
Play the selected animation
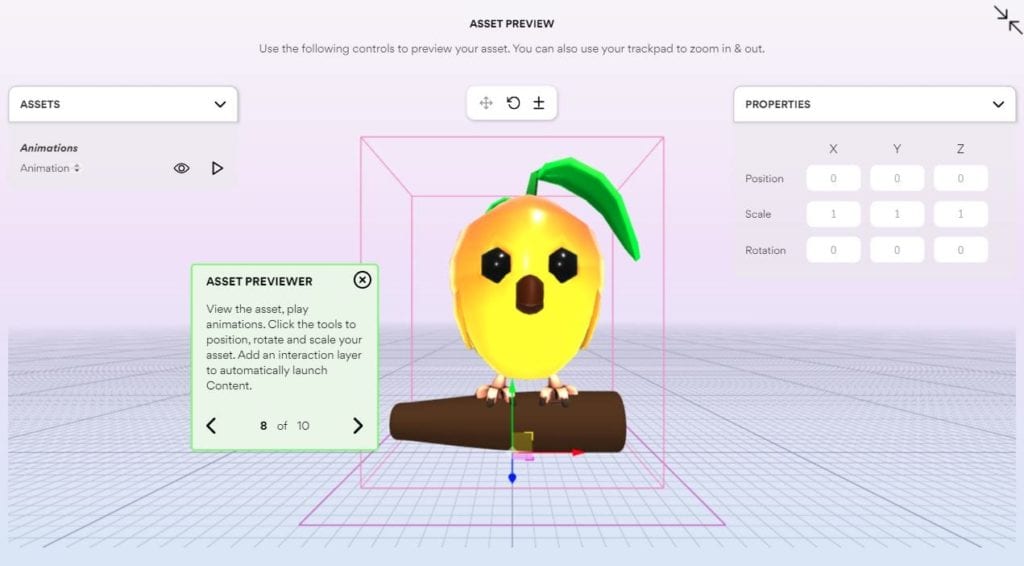coord(217,169)
